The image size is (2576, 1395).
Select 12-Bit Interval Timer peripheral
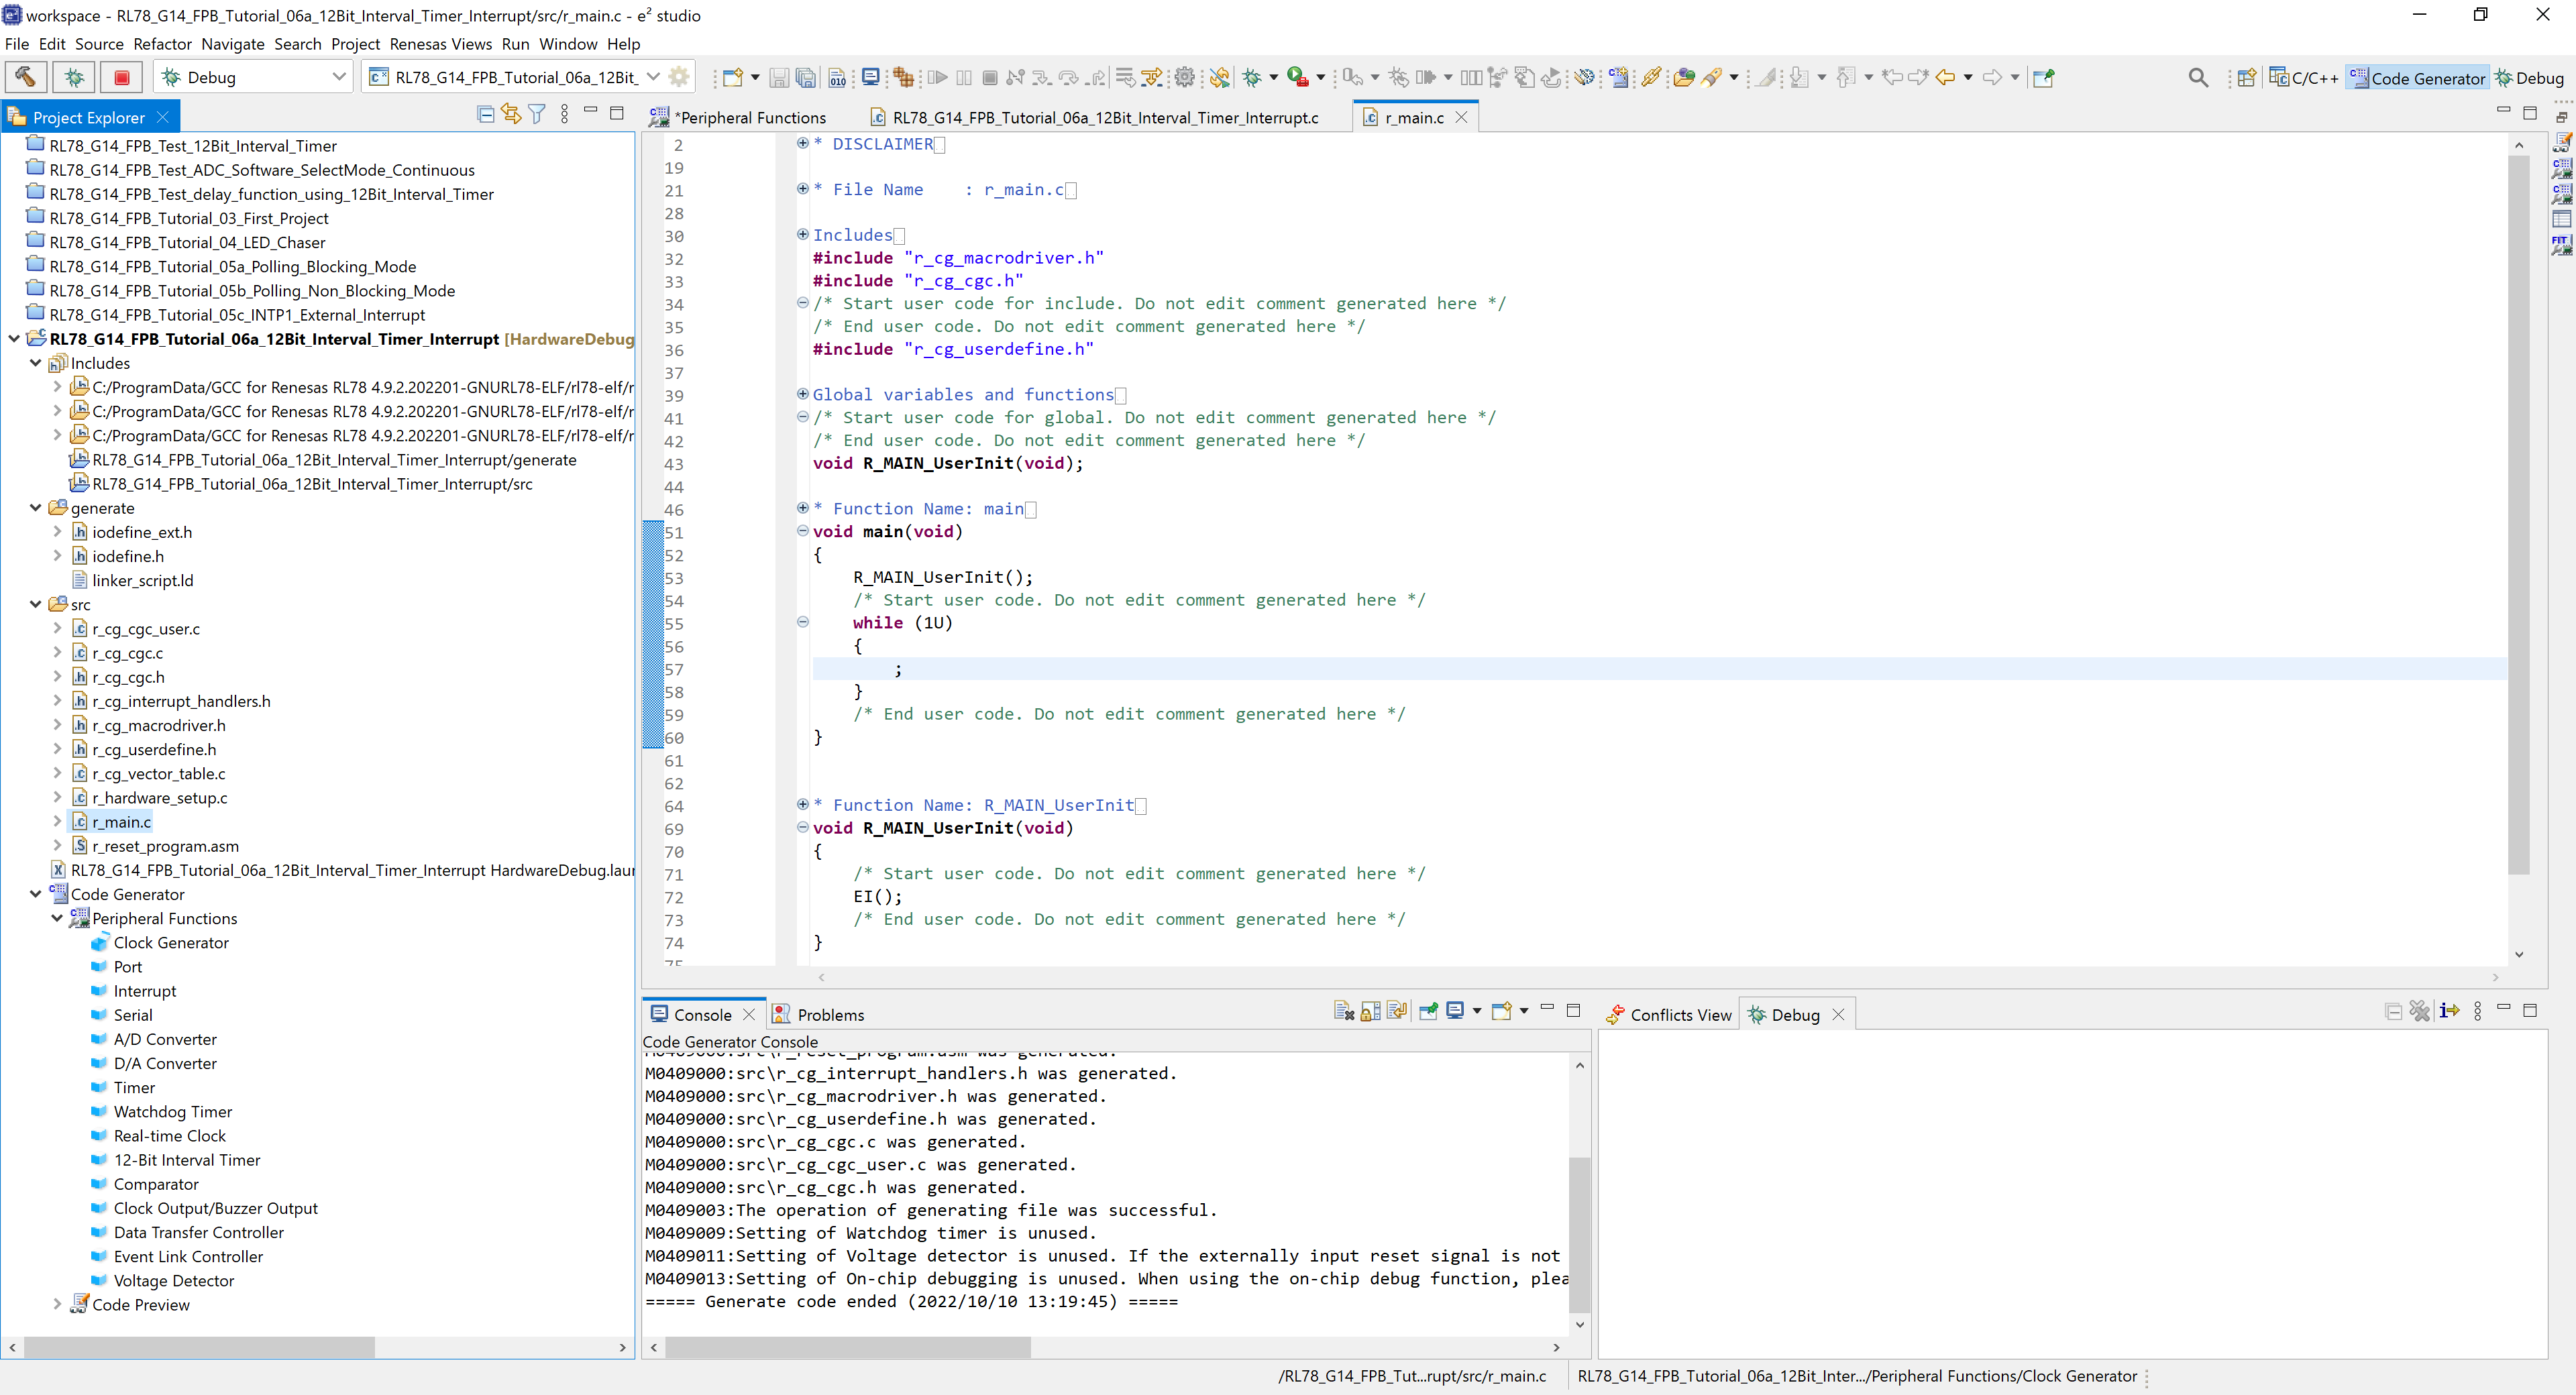pyautogui.click(x=187, y=1159)
